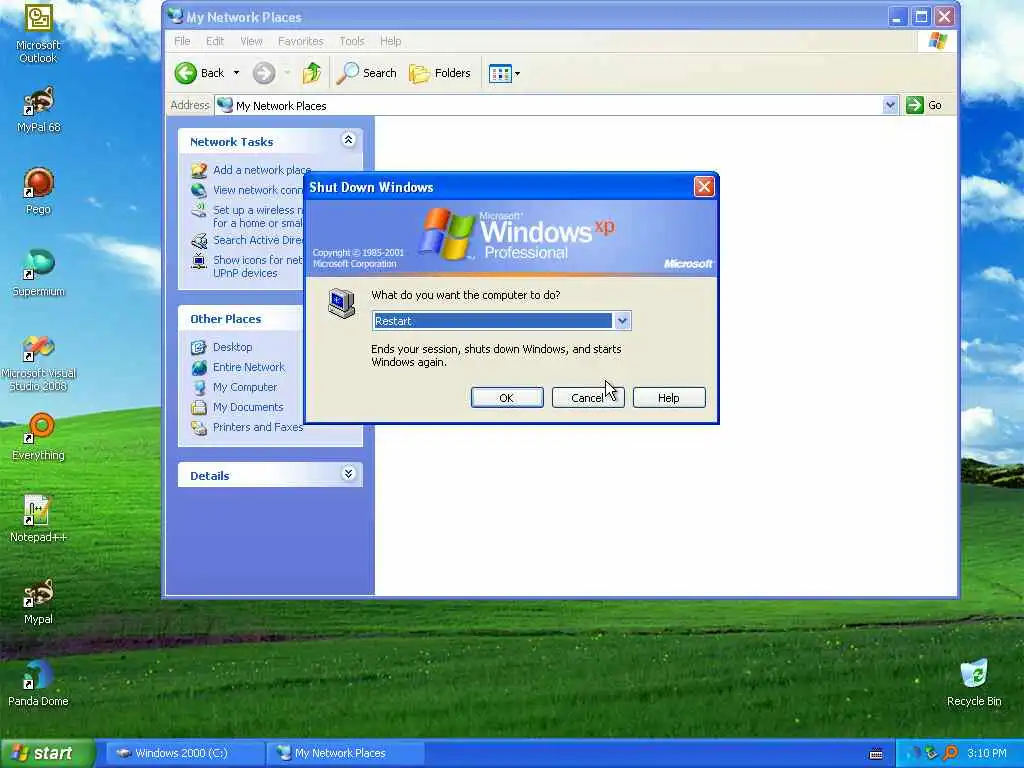
Task: Select Microsoft Visual Studio 2008 desktop icon
Action: pyautogui.click(x=38, y=363)
